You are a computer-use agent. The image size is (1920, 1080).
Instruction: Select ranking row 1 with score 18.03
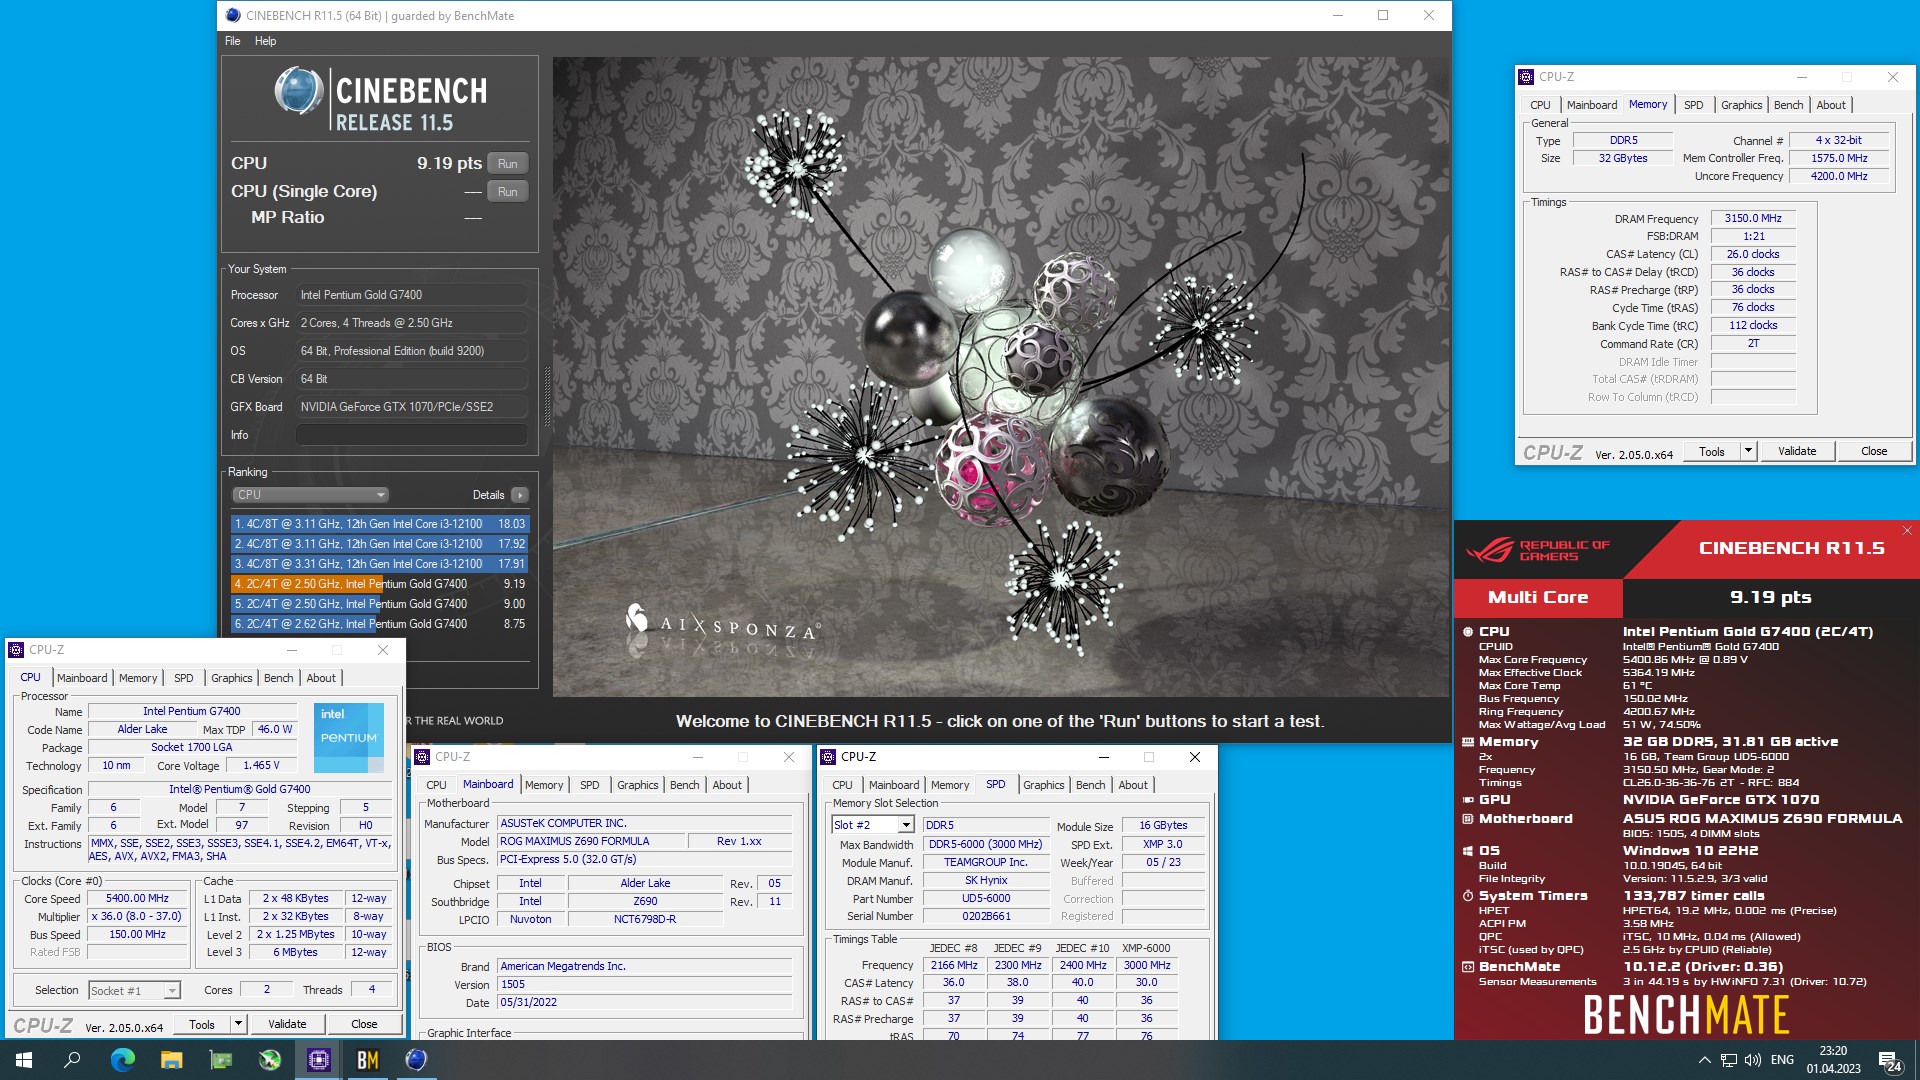[379, 524]
